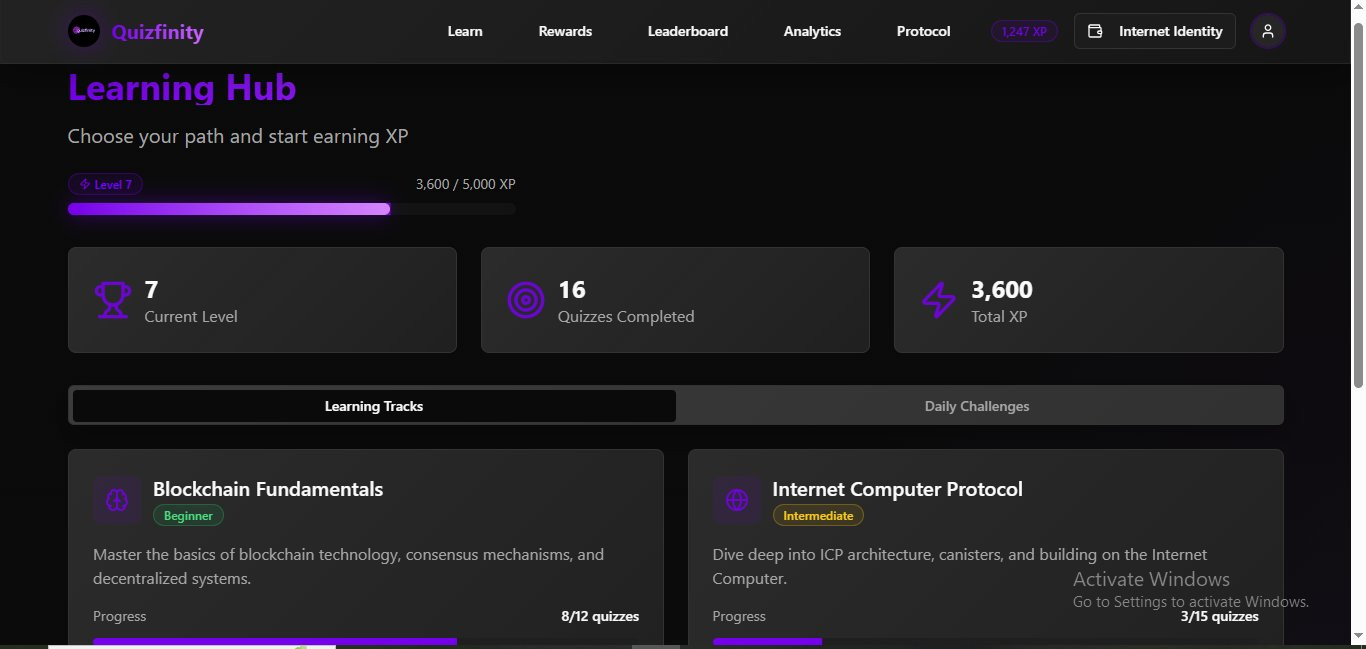
Task: Open the Leaderboard nav link
Action: (688, 31)
